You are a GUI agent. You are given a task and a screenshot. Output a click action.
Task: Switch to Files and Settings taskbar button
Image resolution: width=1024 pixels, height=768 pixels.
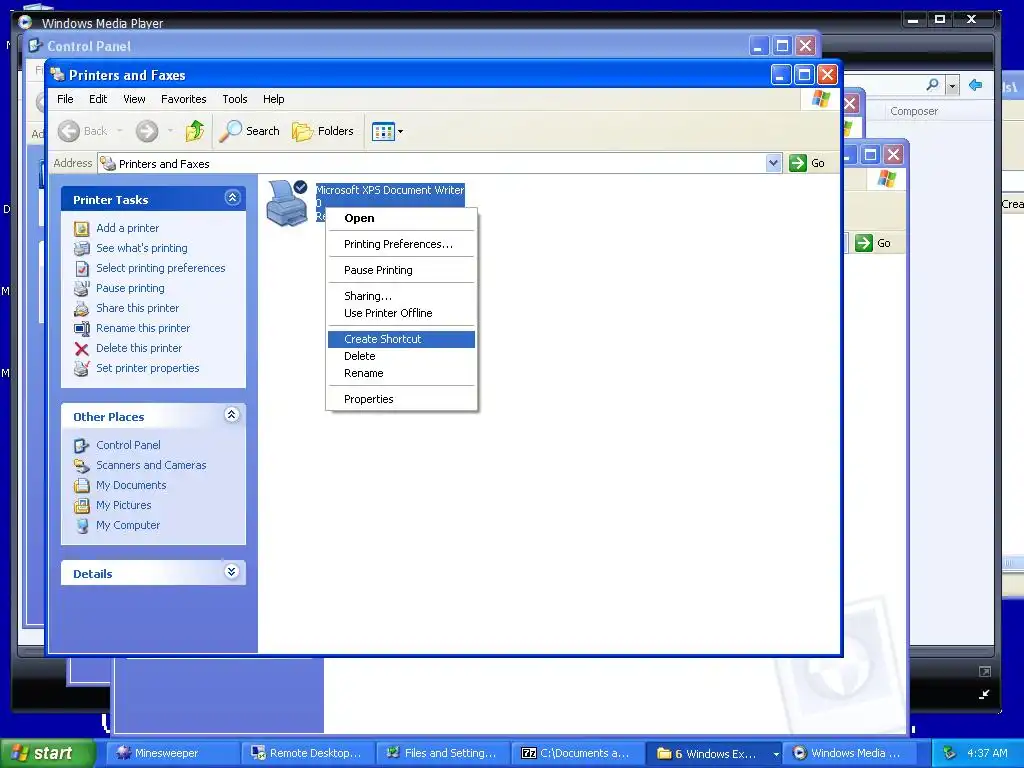coord(443,754)
